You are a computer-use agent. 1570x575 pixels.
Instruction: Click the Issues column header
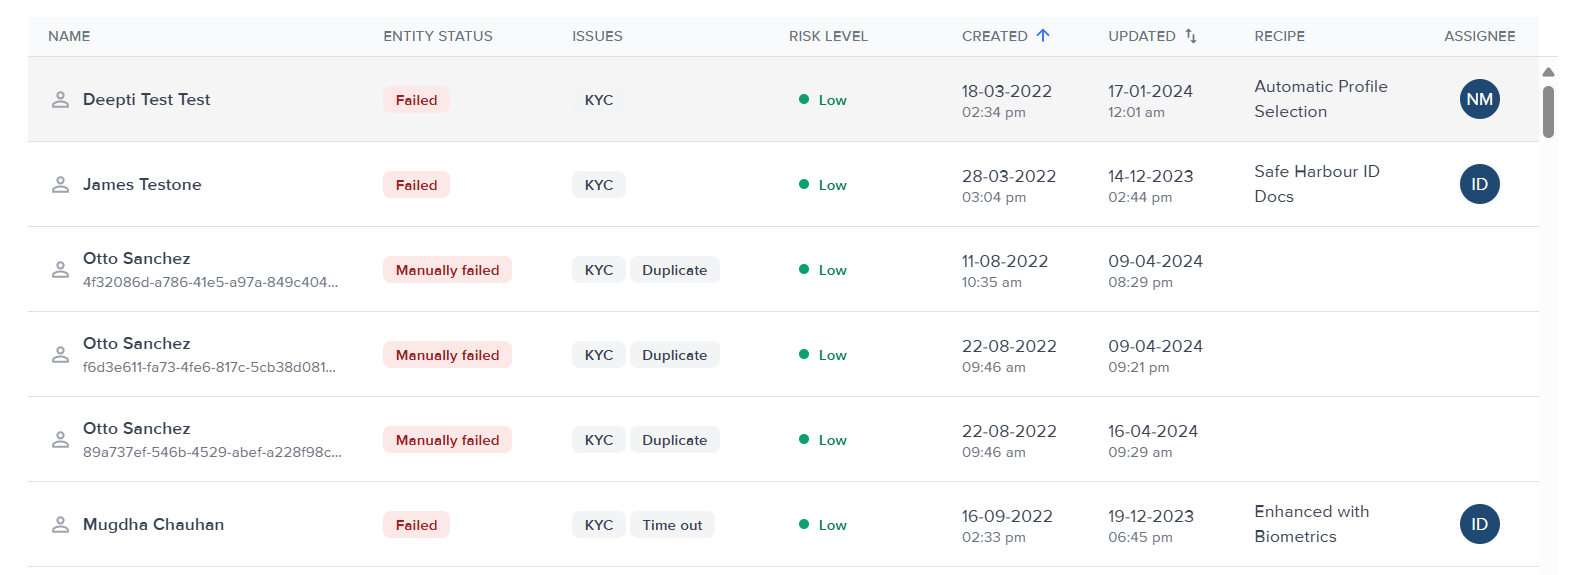pyautogui.click(x=597, y=36)
